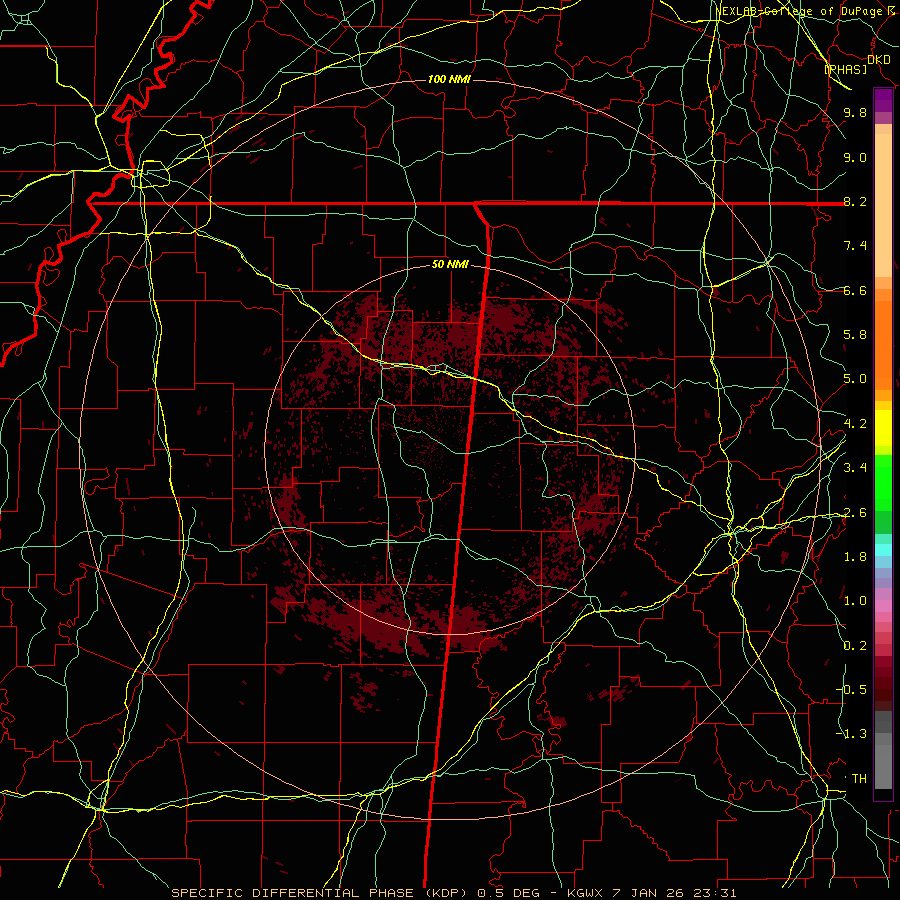The image size is (900, 900).
Task: Pick the bright green color scale segment
Action: (x=883, y=483)
